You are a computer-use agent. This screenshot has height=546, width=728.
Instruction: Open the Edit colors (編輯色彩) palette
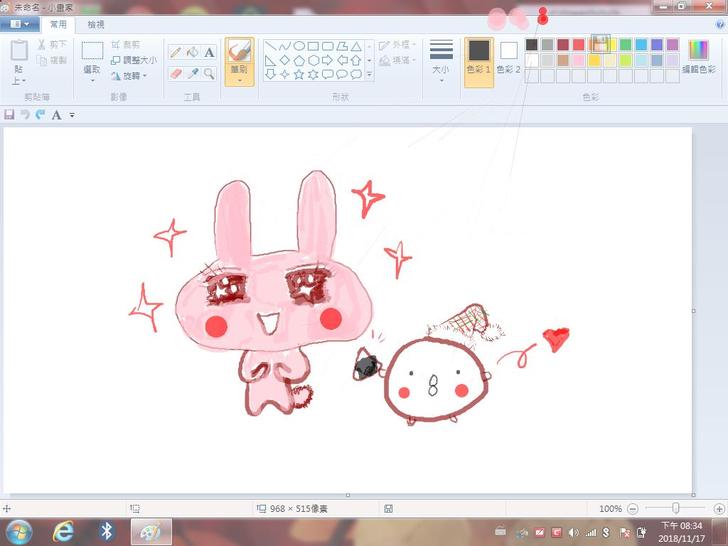coord(697,55)
